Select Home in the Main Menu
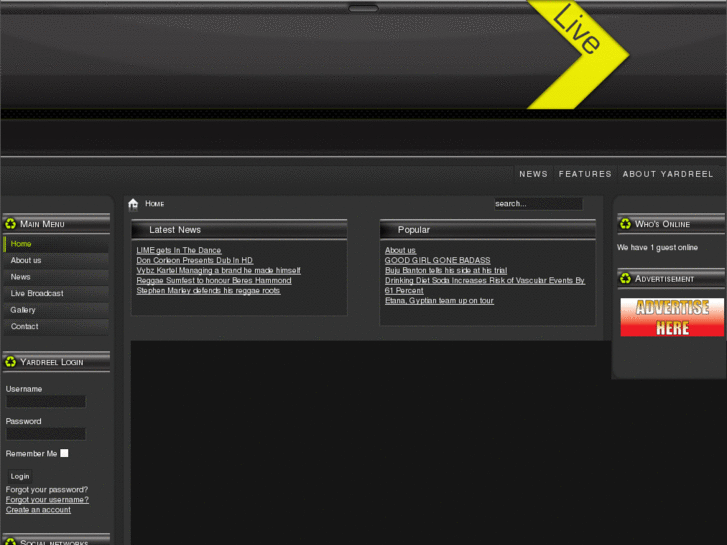The image size is (727, 545). (x=56, y=244)
